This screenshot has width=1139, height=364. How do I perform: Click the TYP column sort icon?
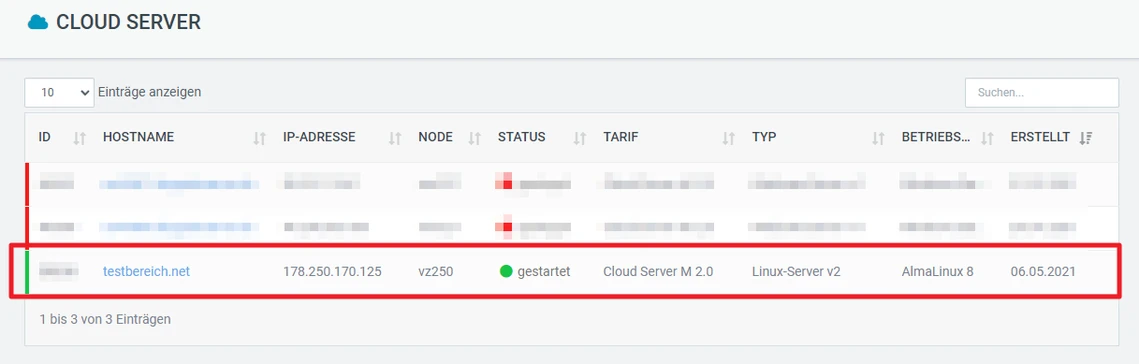pyautogui.click(x=879, y=137)
